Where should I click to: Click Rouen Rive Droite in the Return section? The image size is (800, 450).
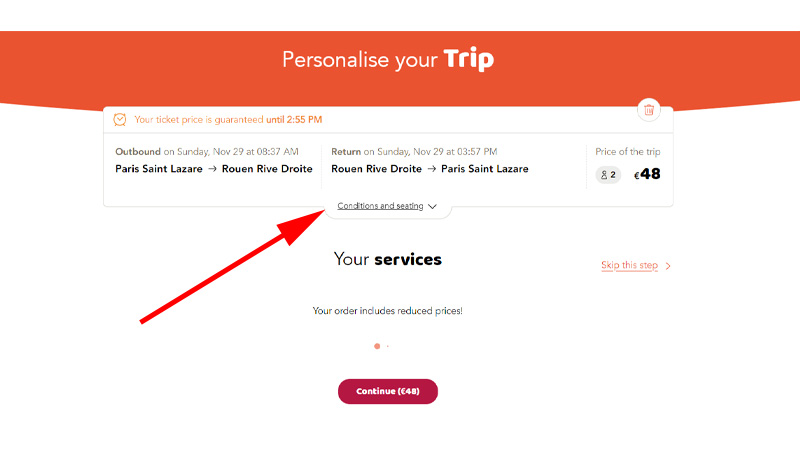(377, 169)
